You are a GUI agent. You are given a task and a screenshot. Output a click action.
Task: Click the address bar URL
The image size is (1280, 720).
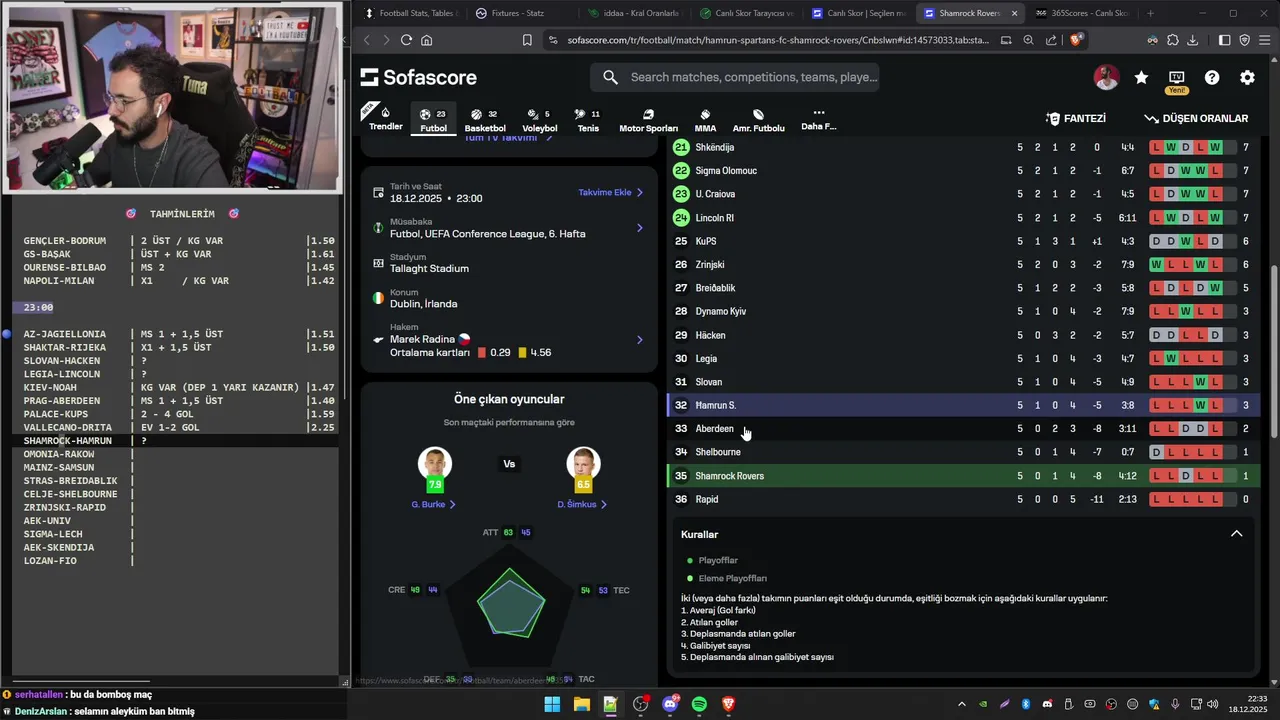(778, 40)
